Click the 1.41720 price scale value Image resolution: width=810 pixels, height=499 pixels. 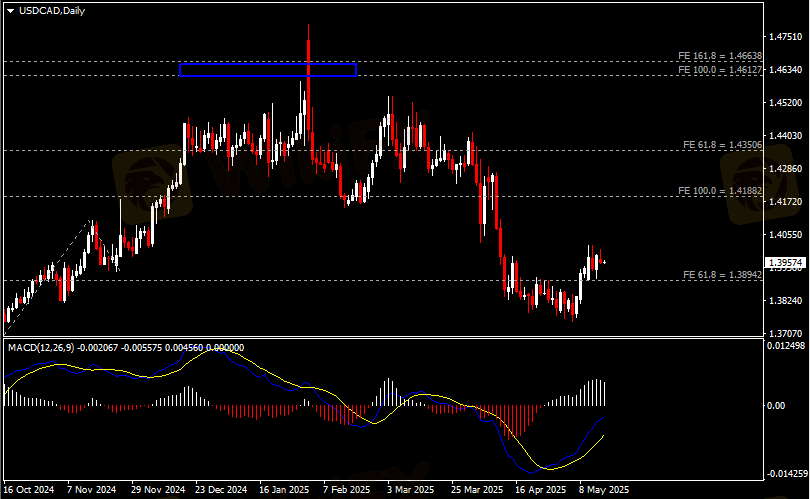tap(785, 202)
